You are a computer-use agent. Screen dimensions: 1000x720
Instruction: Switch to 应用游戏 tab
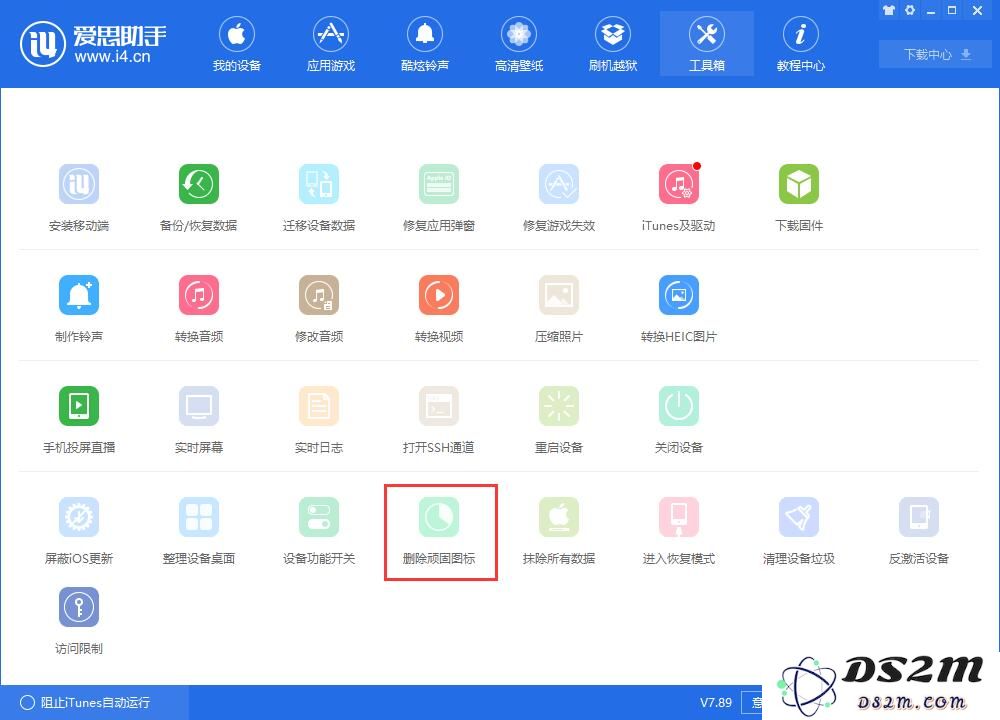(330, 43)
